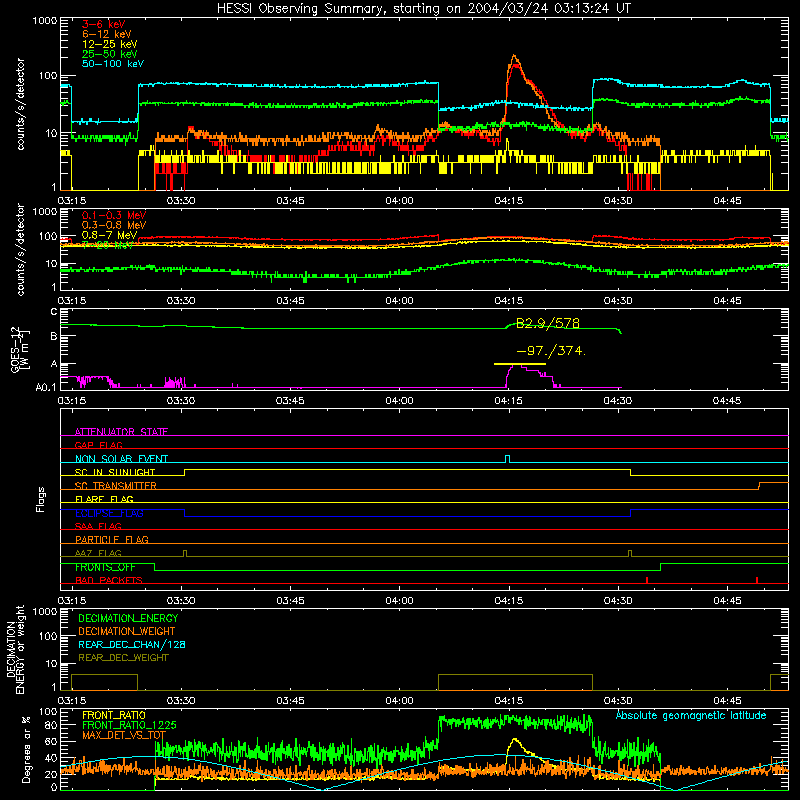Viewport: 800px width, 800px height.
Task: Click the Absolute geomagnetic latitude label
Action: coord(691,715)
